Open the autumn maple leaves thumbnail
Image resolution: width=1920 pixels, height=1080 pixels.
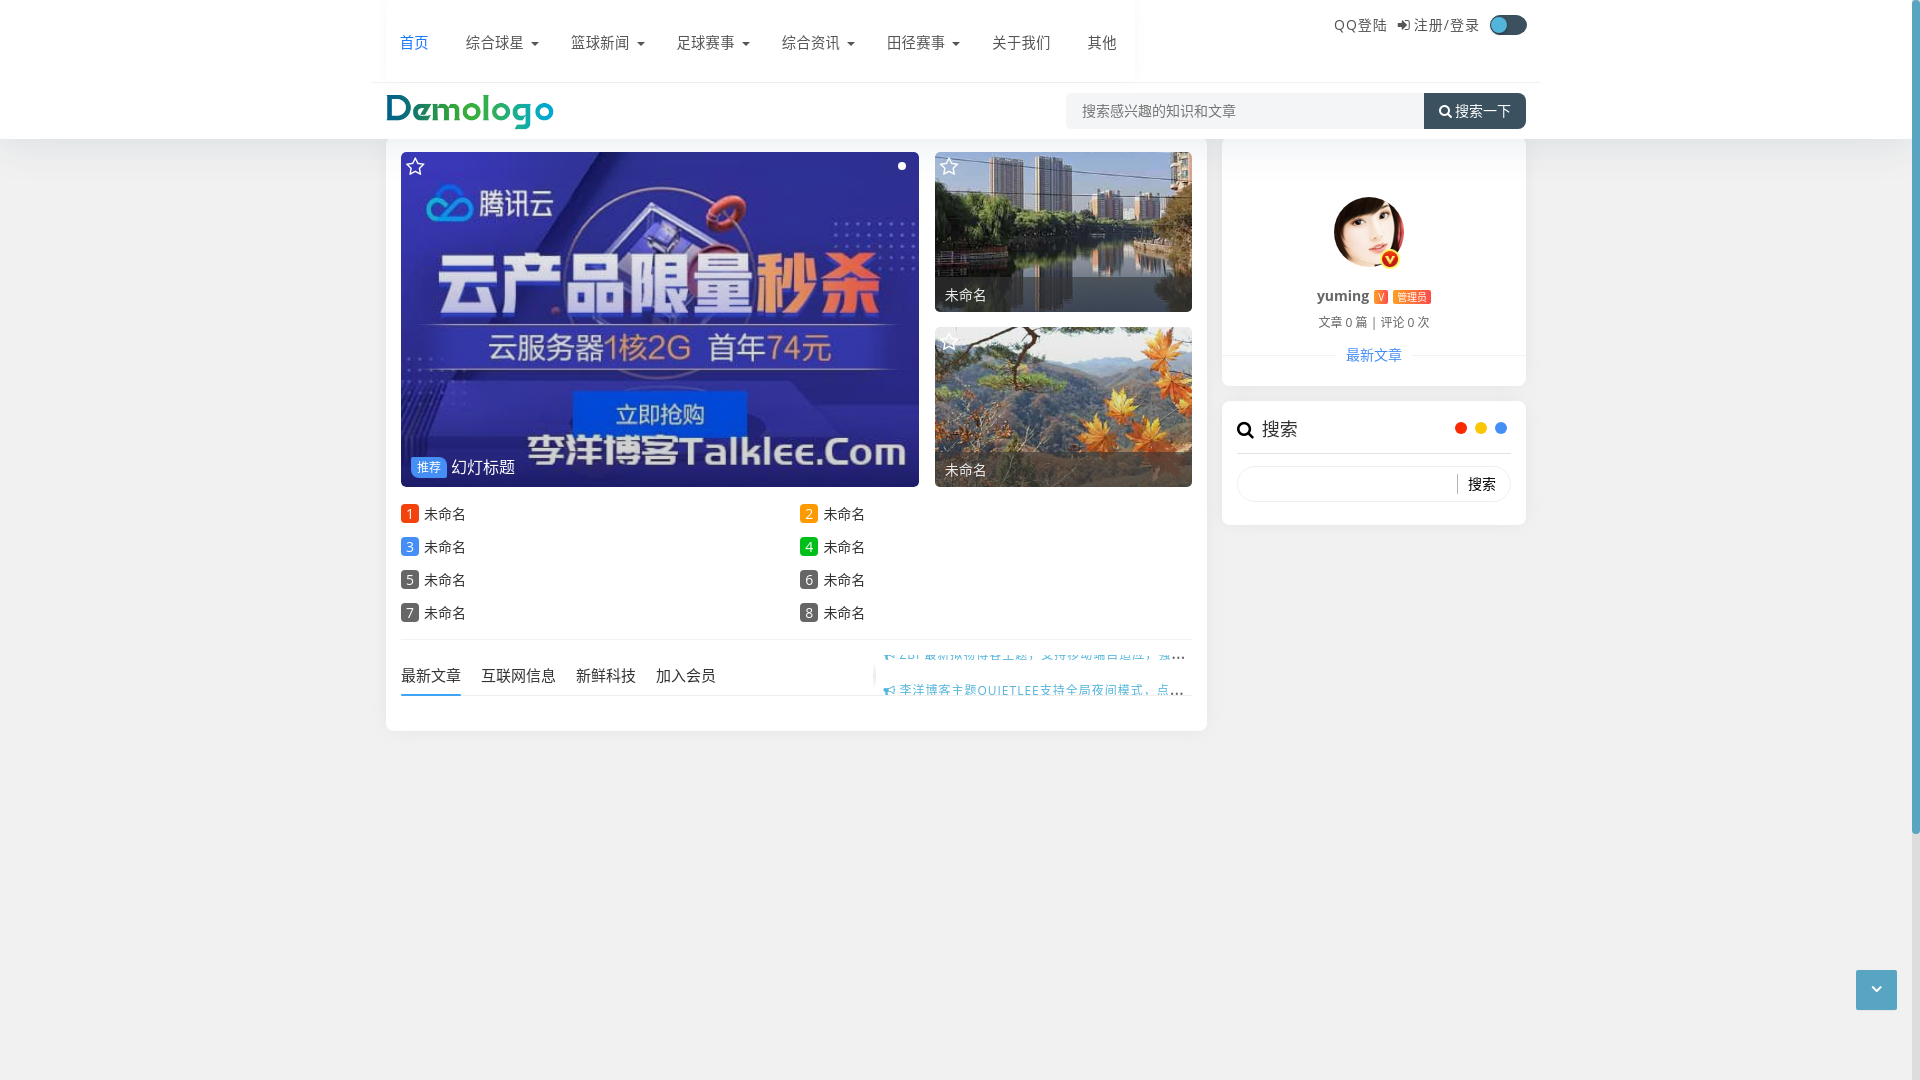click(1063, 407)
